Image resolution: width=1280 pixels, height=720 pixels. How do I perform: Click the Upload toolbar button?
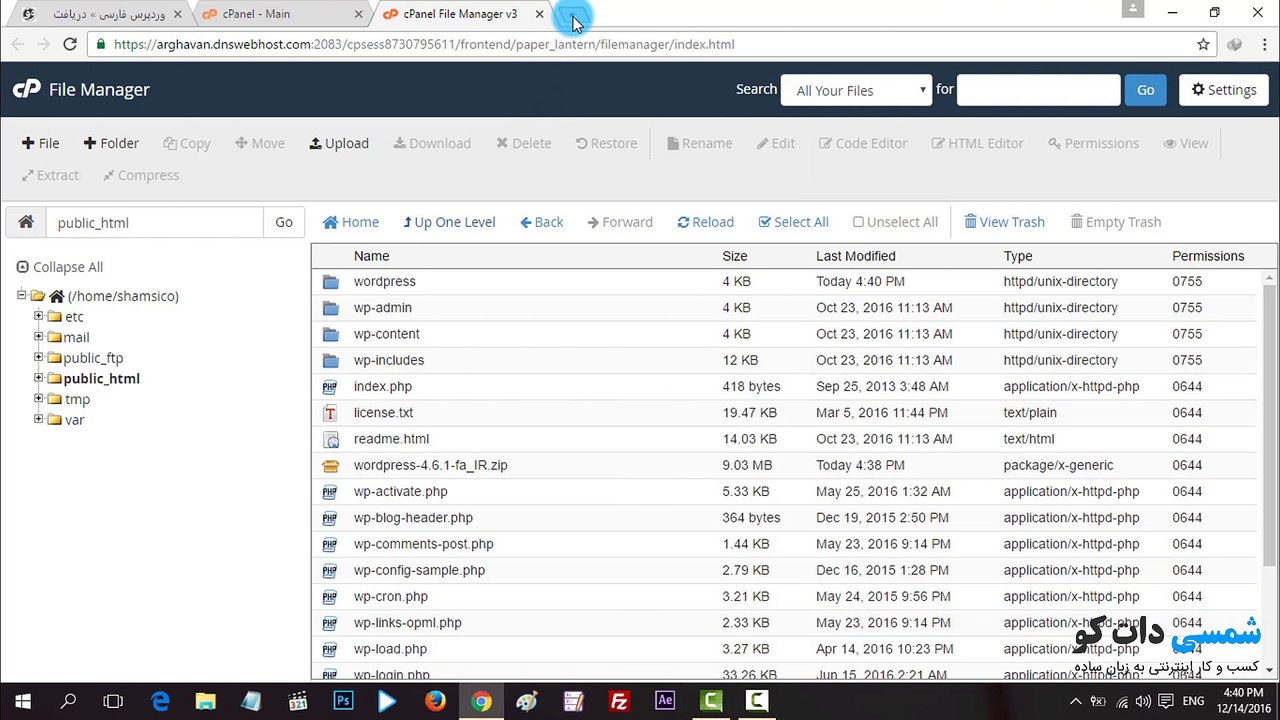click(x=339, y=143)
